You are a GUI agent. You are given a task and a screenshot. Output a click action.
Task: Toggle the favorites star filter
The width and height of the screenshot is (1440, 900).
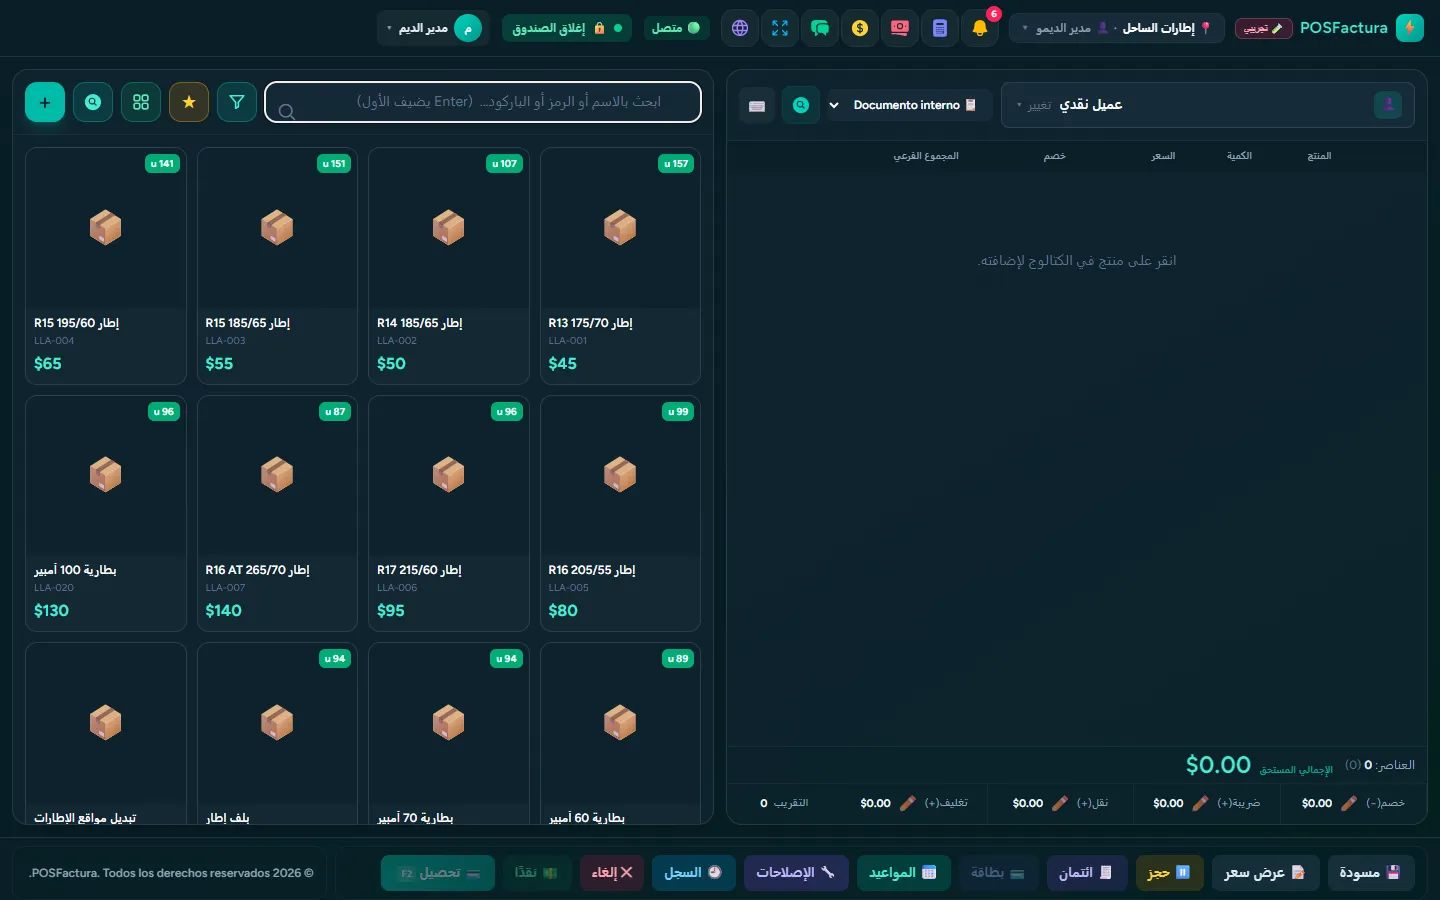(x=189, y=102)
